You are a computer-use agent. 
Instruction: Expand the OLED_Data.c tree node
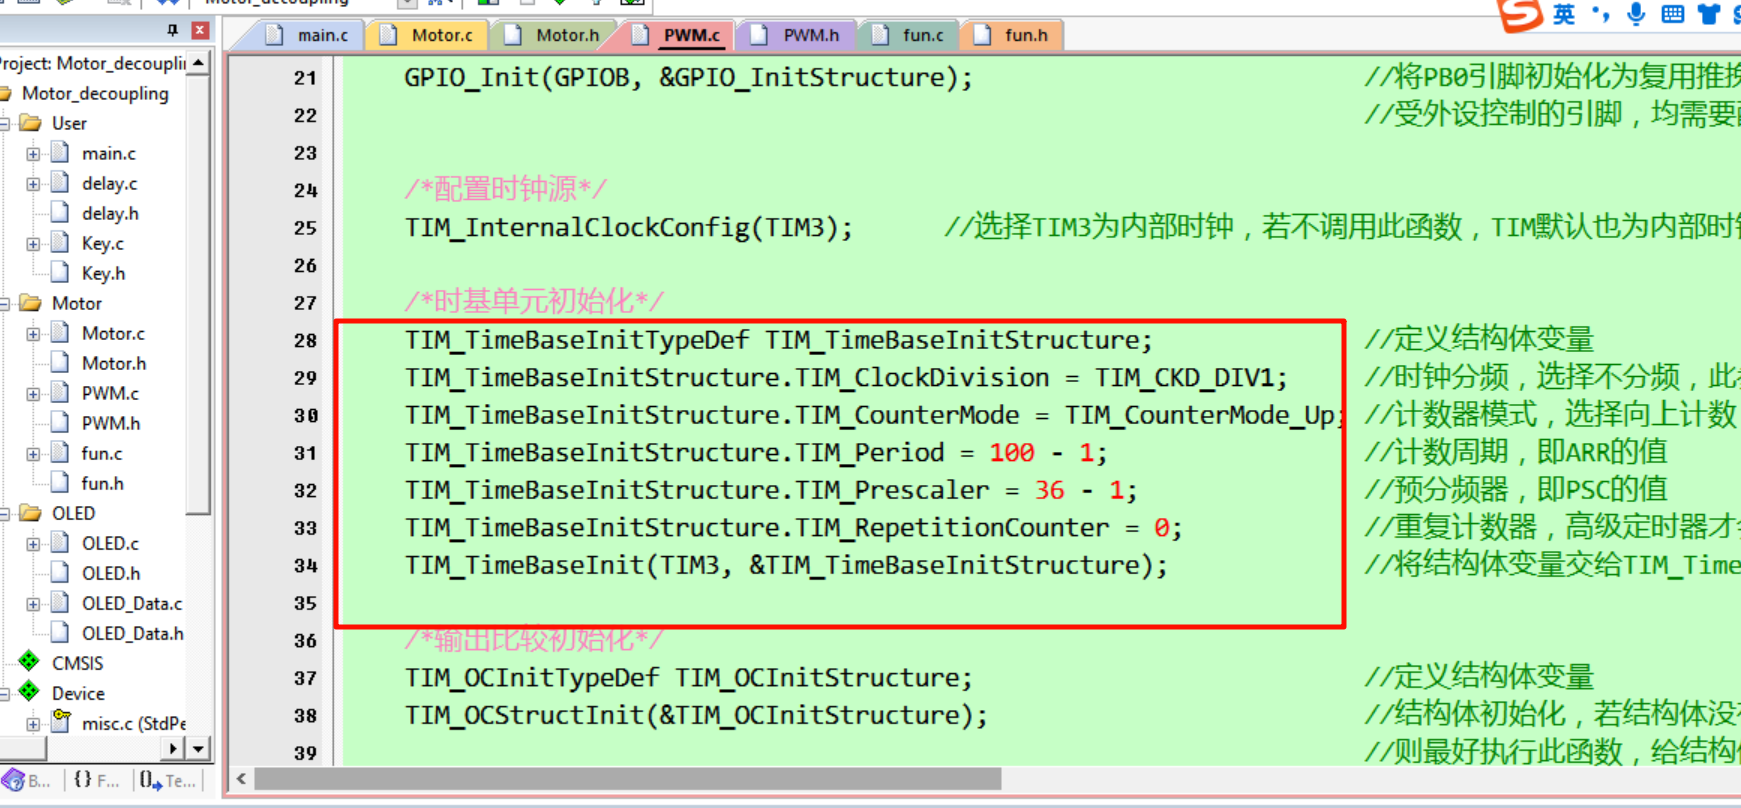click(x=33, y=604)
